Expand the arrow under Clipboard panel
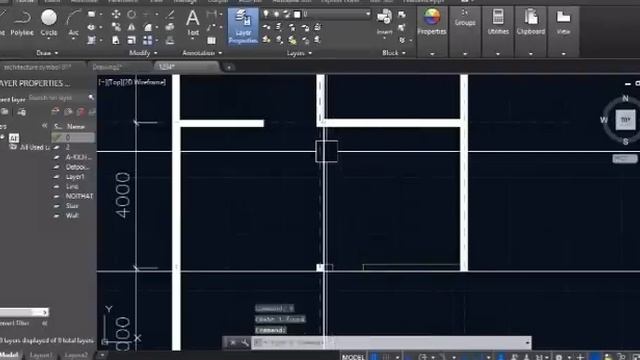 click(x=531, y=53)
